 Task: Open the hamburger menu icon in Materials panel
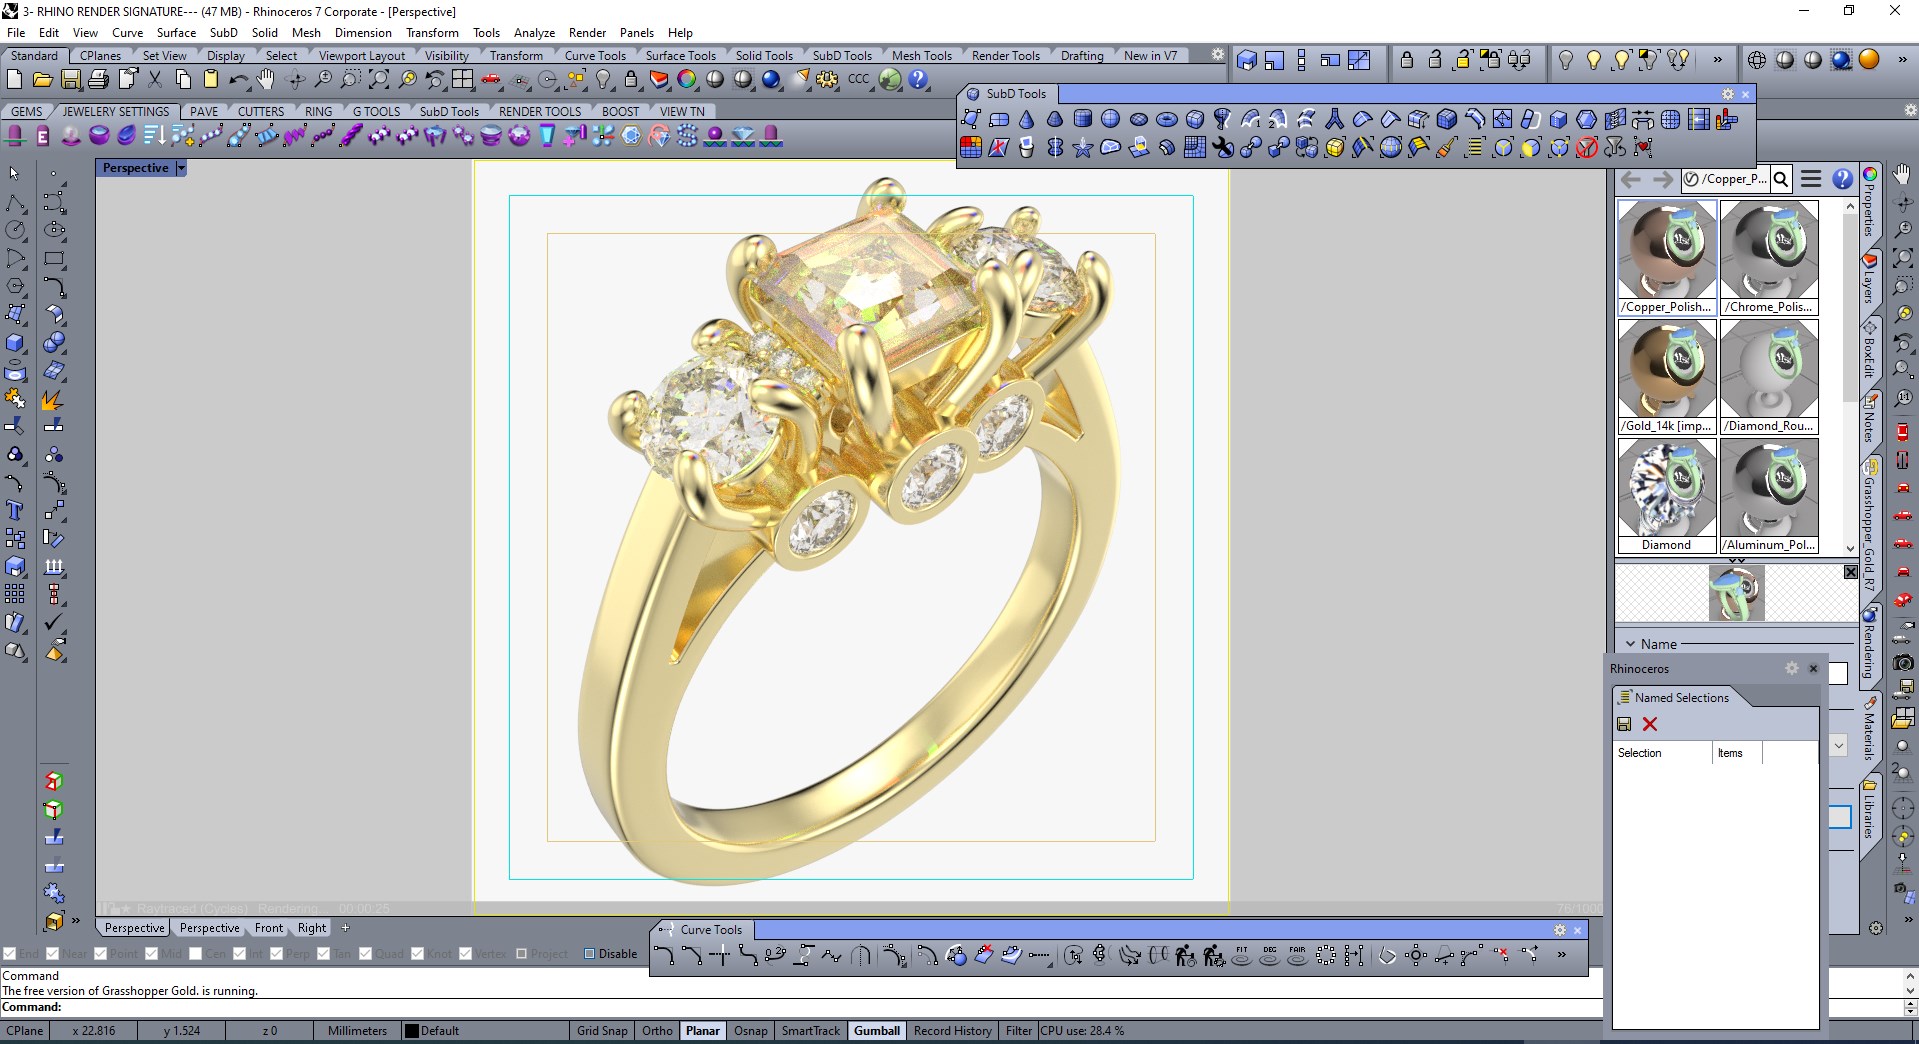coord(1811,180)
